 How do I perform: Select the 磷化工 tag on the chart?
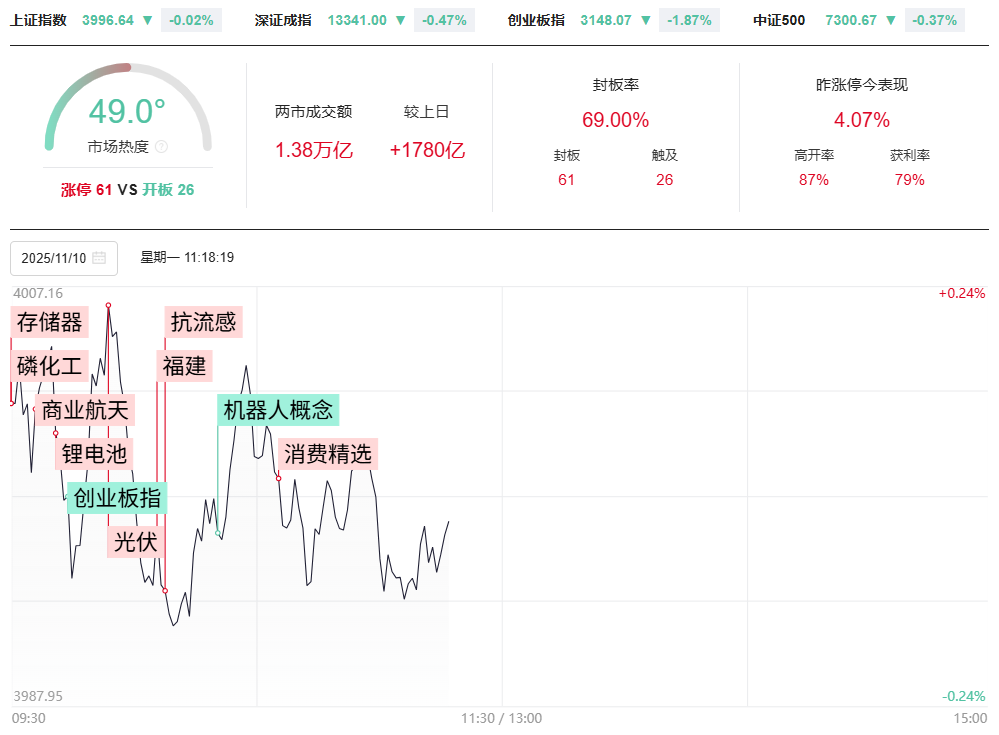pyautogui.click(x=50, y=365)
